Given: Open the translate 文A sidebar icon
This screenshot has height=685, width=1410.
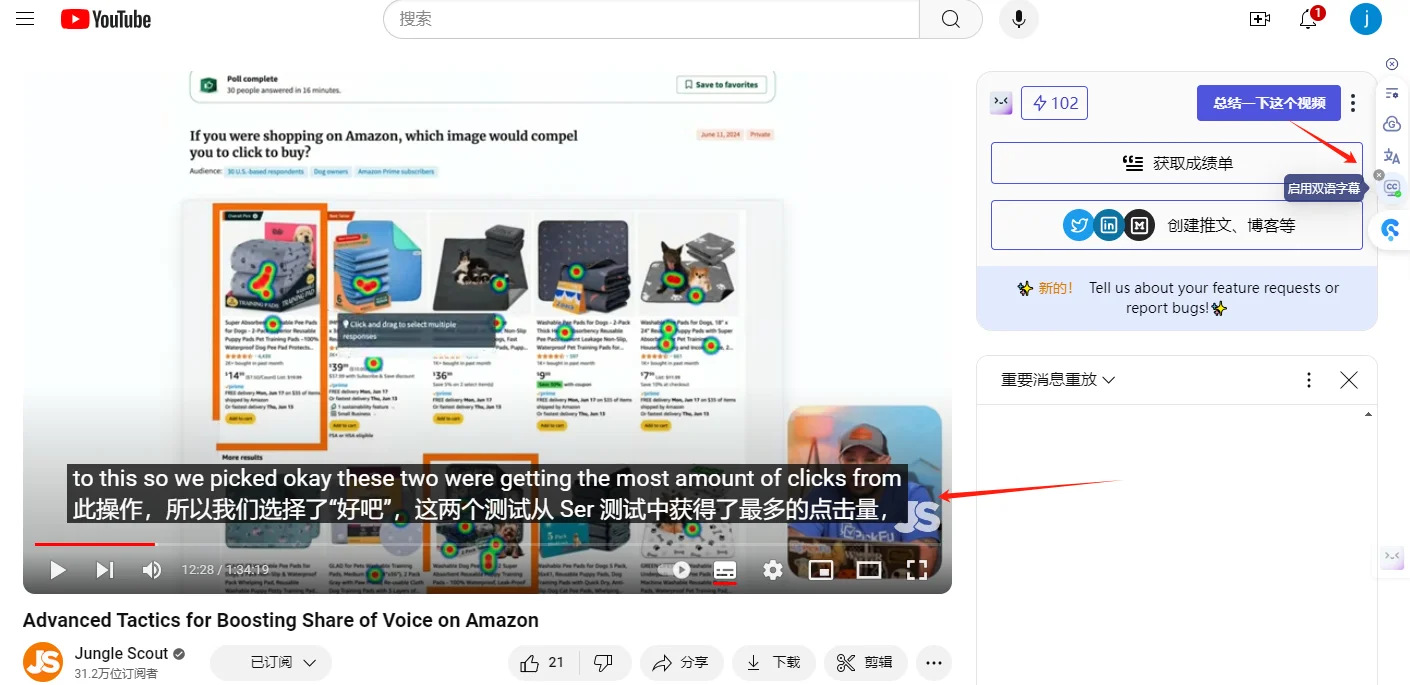Looking at the screenshot, I should [x=1391, y=156].
